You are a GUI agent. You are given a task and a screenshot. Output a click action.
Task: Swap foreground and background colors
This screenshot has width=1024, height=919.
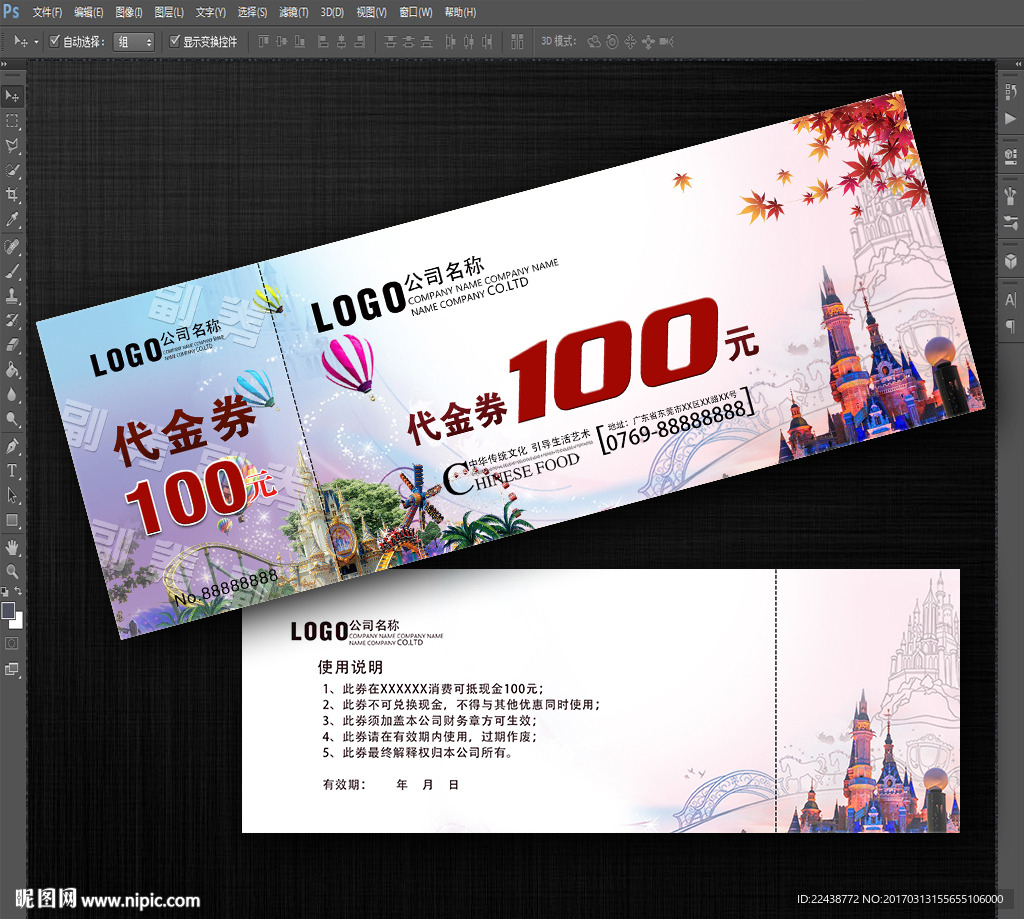click(x=18, y=590)
